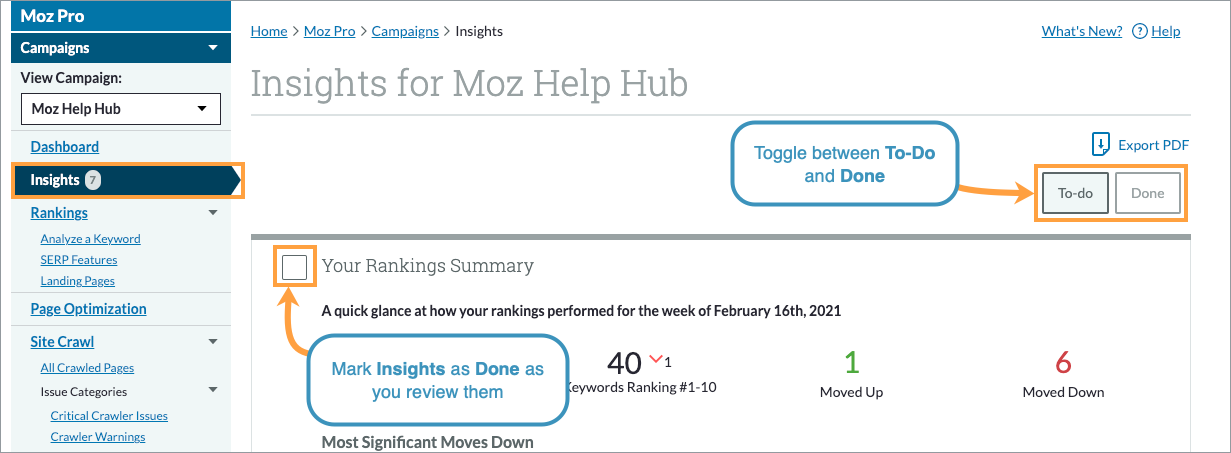Switch to the To-do view

(1075, 193)
